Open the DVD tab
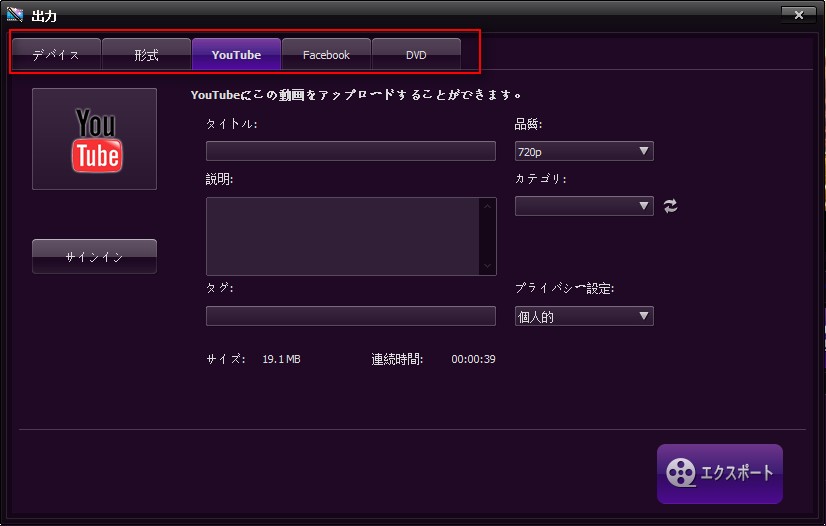 point(416,54)
